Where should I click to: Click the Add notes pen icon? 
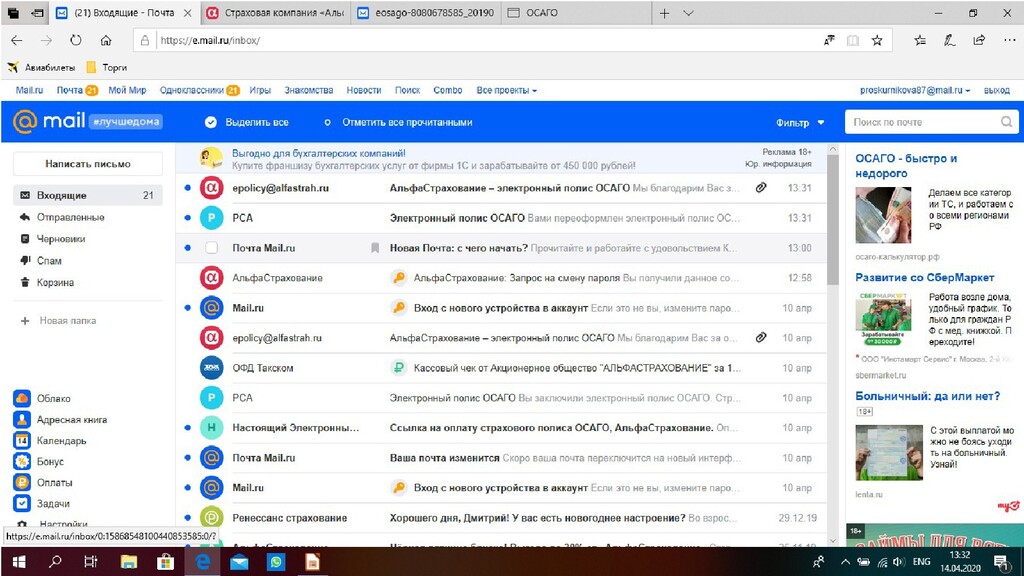[x=950, y=40]
